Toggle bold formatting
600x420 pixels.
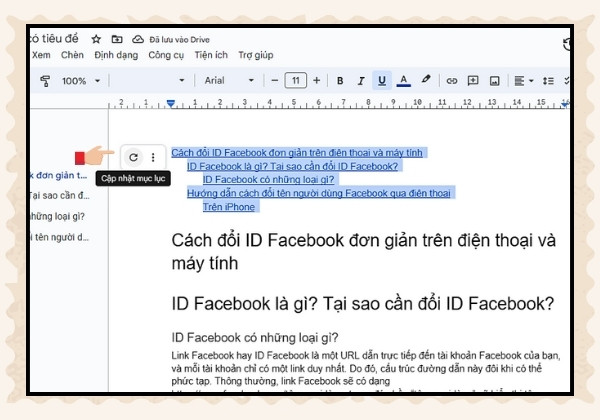(340, 81)
